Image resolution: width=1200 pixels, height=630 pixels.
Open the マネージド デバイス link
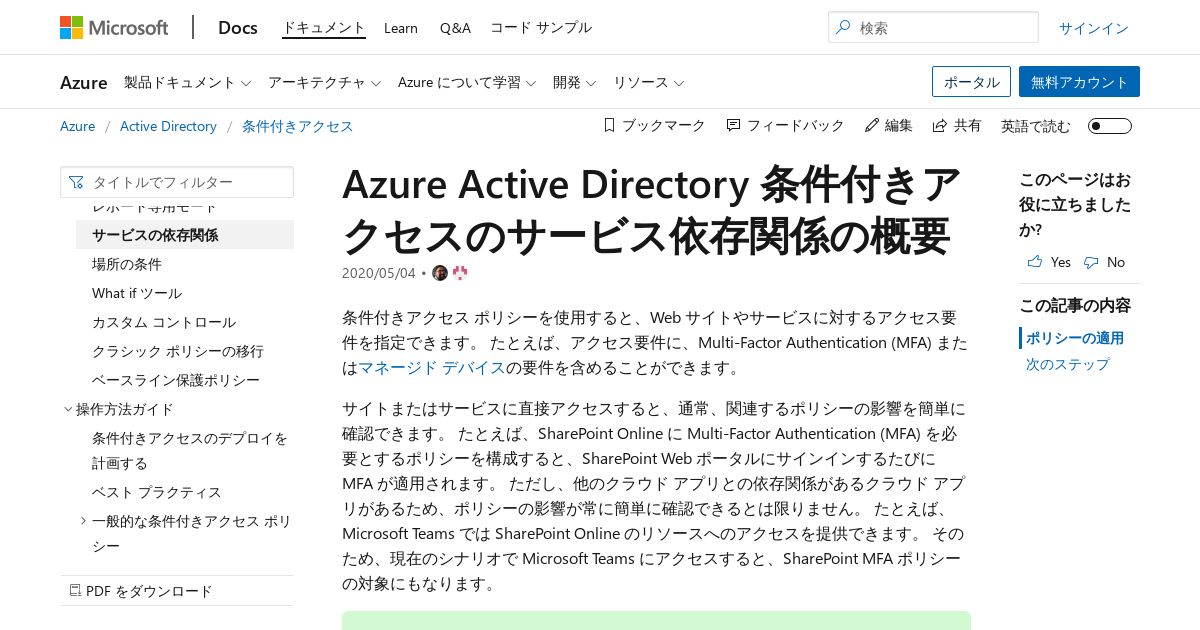point(431,367)
